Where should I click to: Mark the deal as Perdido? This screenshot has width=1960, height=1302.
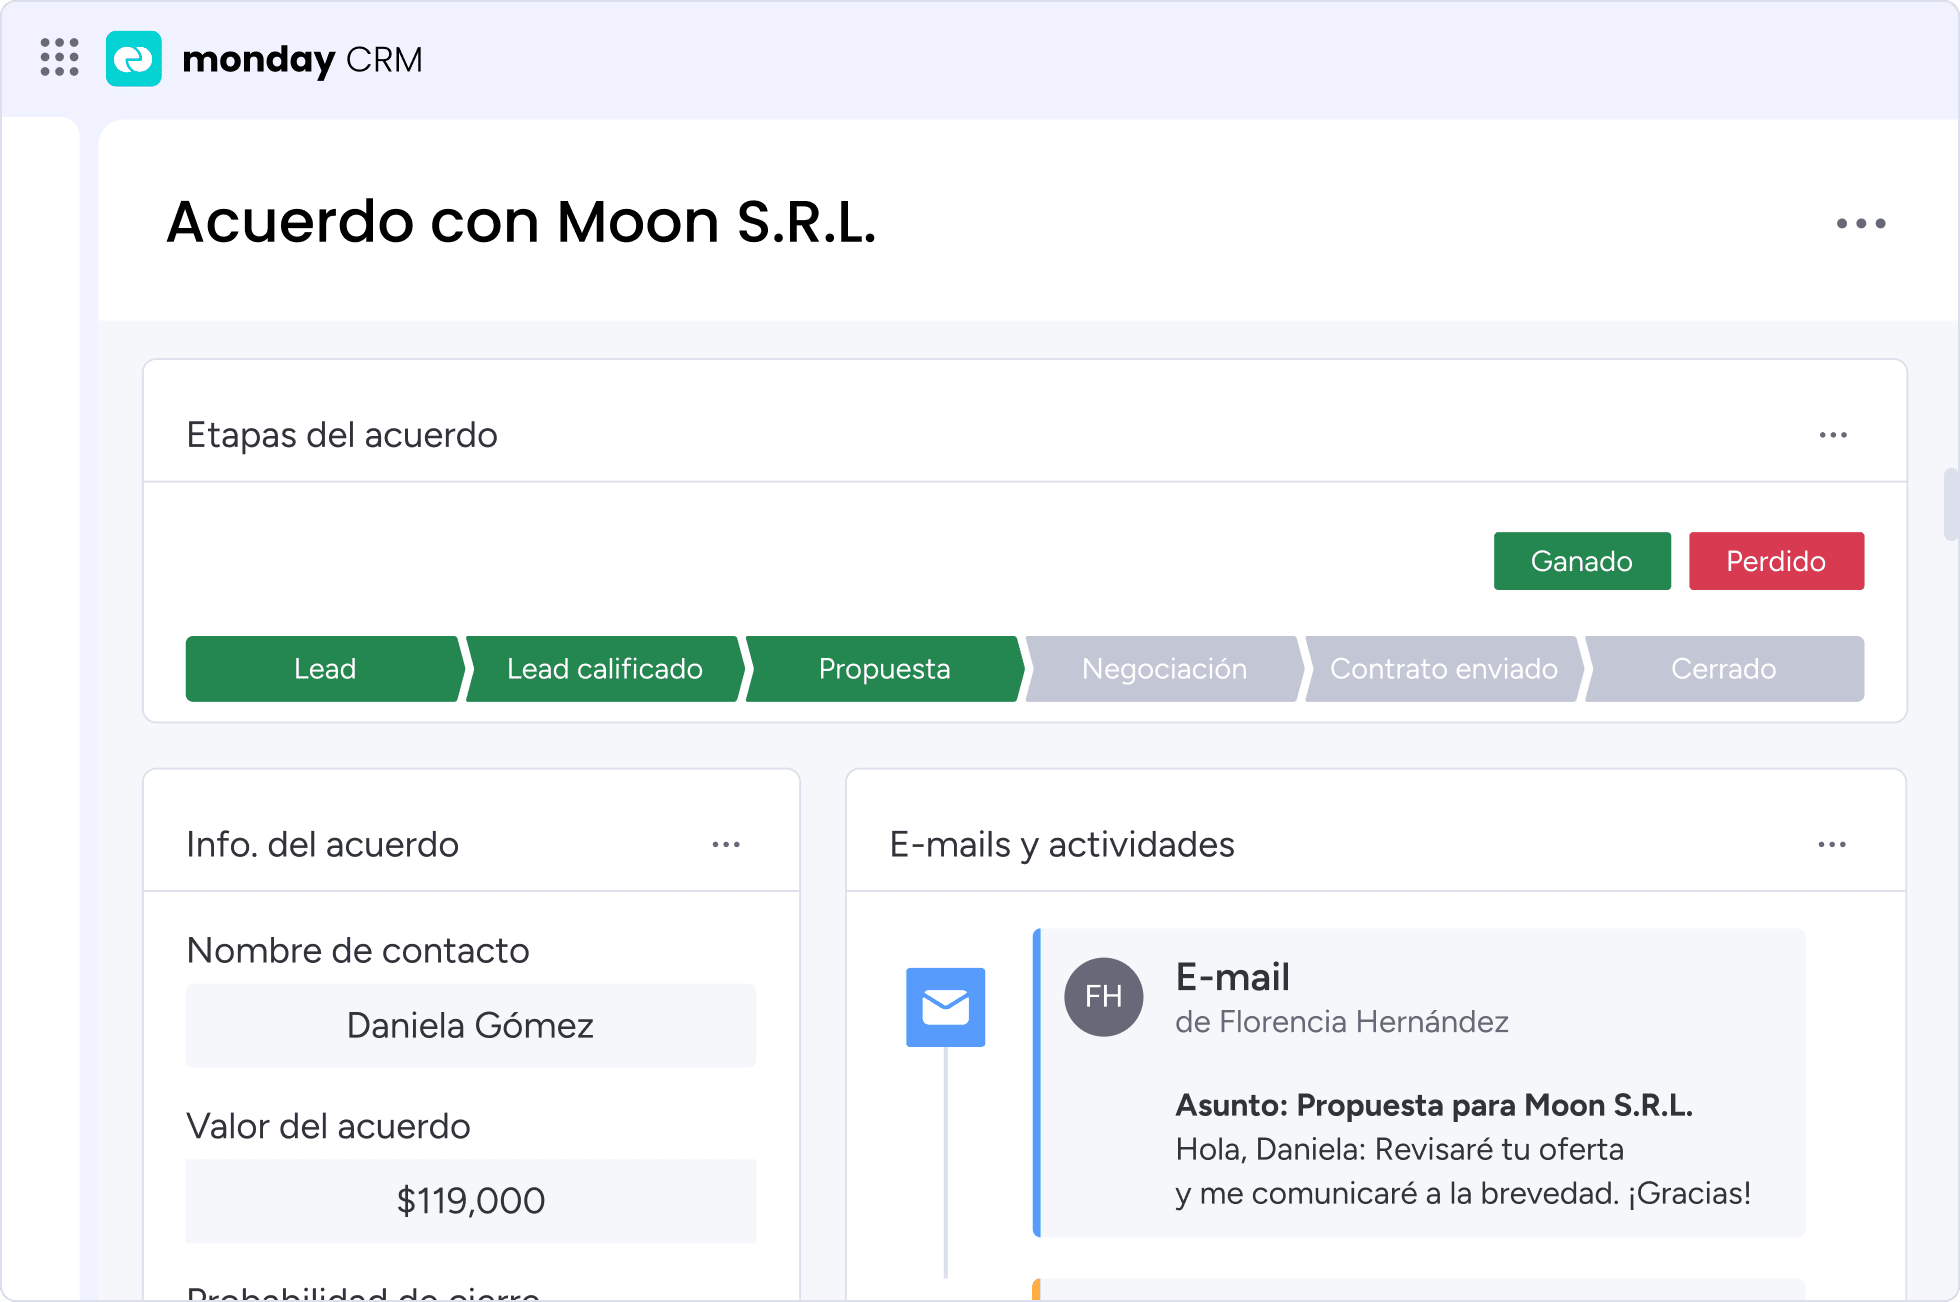(1776, 561)
